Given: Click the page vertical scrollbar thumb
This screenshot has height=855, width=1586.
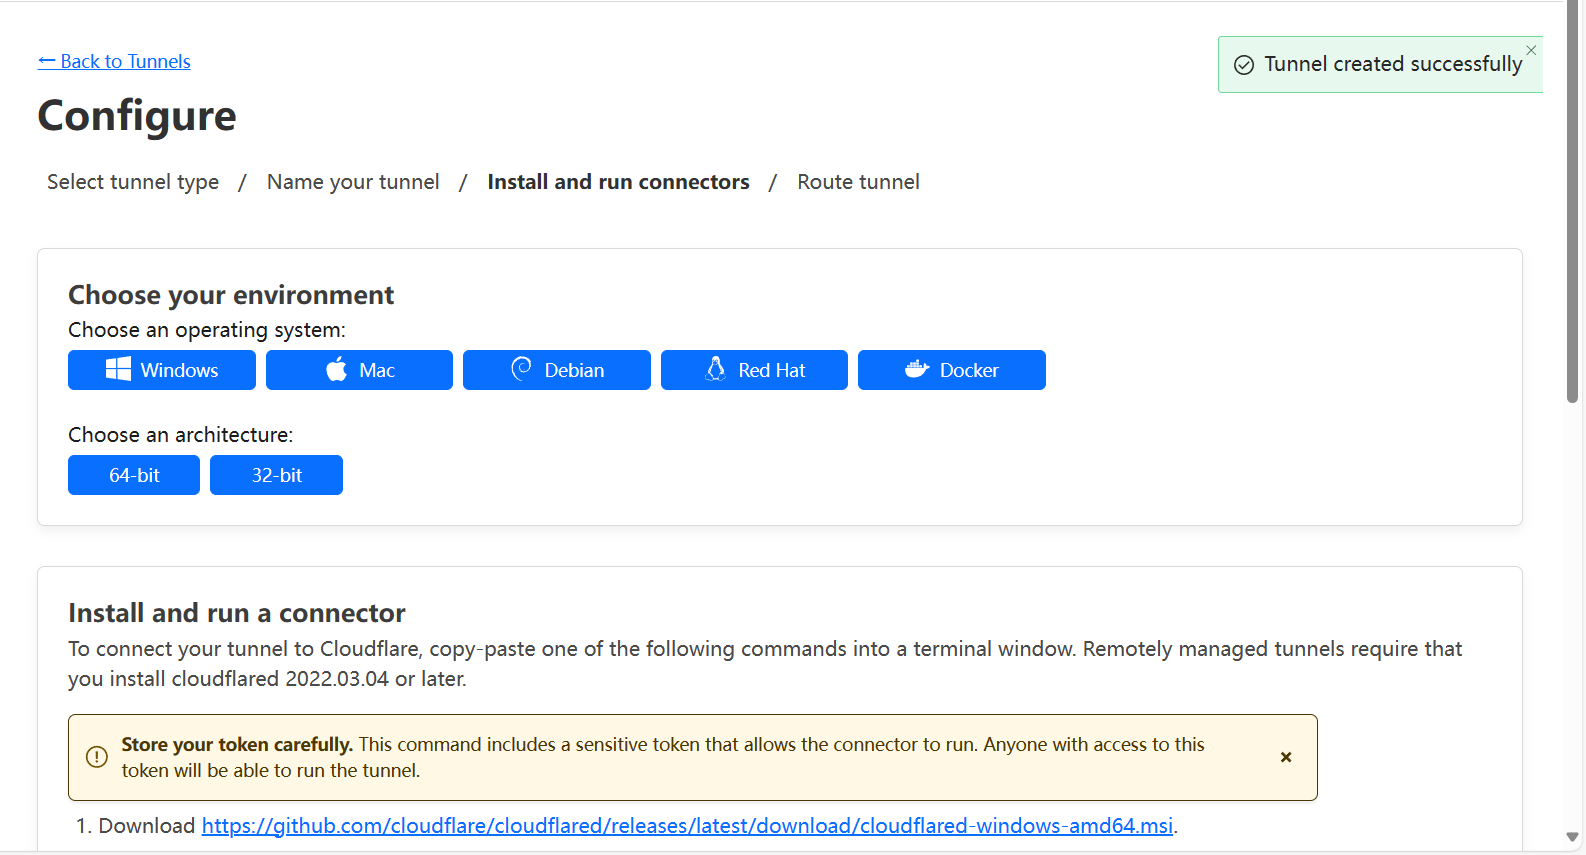Looking at the screenshot, I should (1572, 200).
